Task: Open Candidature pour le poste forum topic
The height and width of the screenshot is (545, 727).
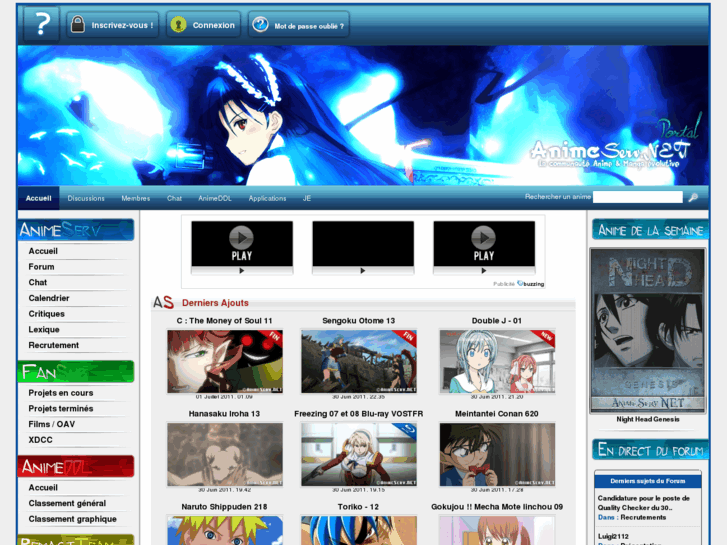Action: tap(644, 503)
